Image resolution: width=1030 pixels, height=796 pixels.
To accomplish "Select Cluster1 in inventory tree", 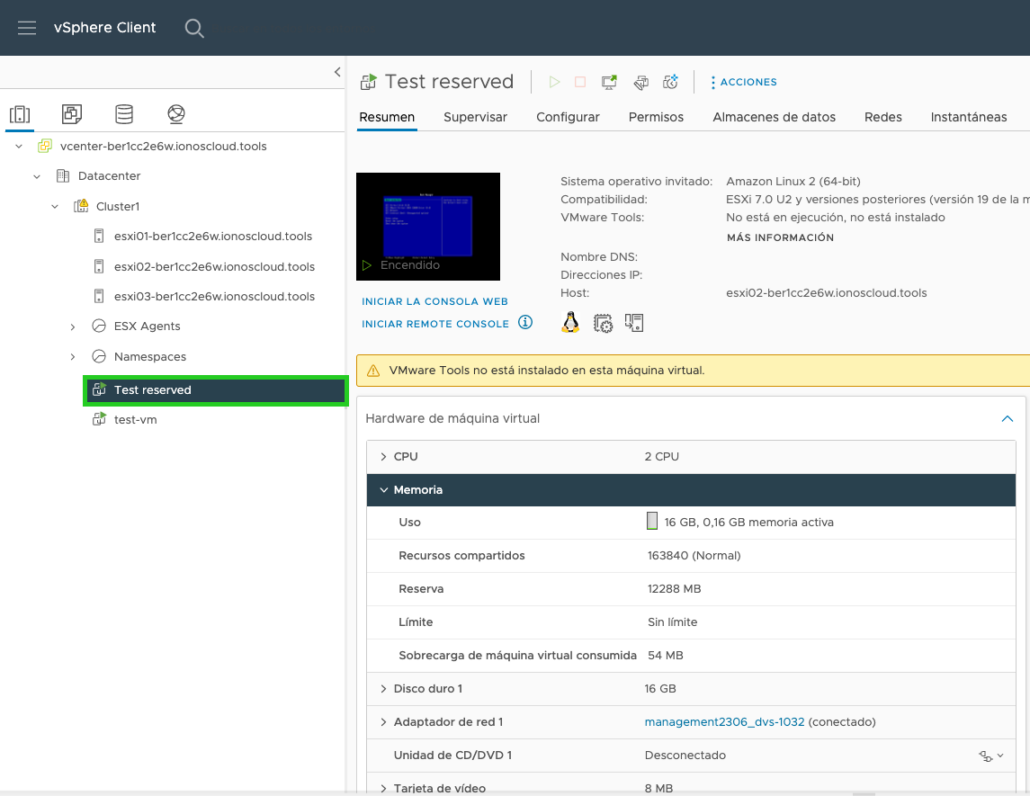I will tap(118, 206).
